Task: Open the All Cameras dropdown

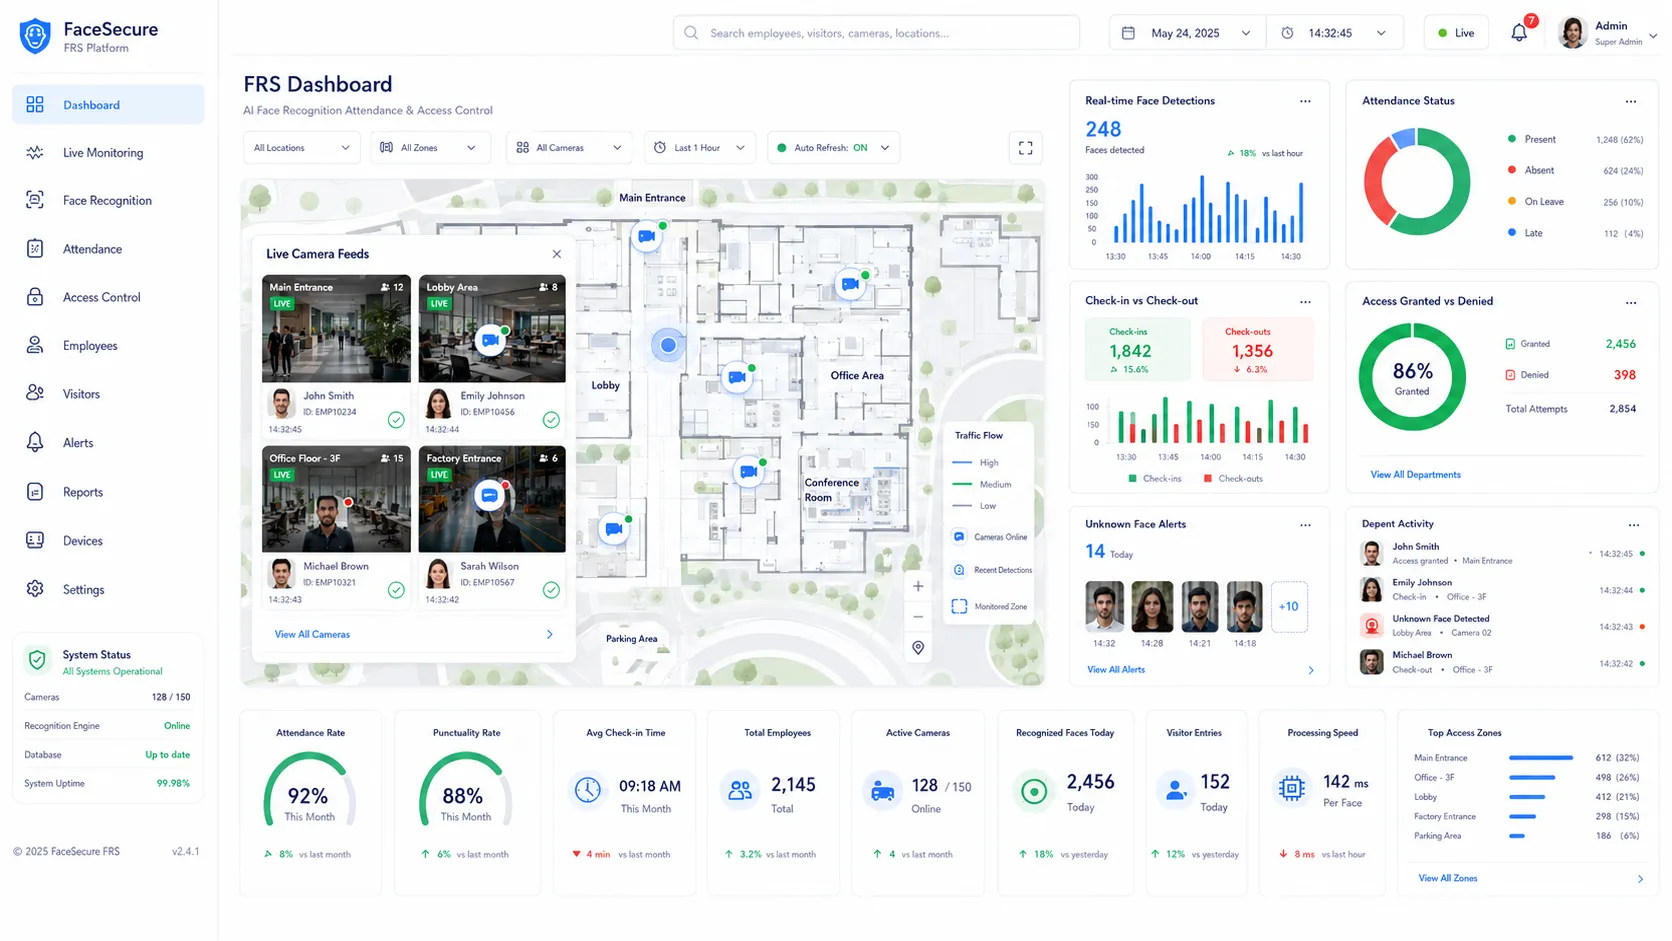Action: pos(570,148)
